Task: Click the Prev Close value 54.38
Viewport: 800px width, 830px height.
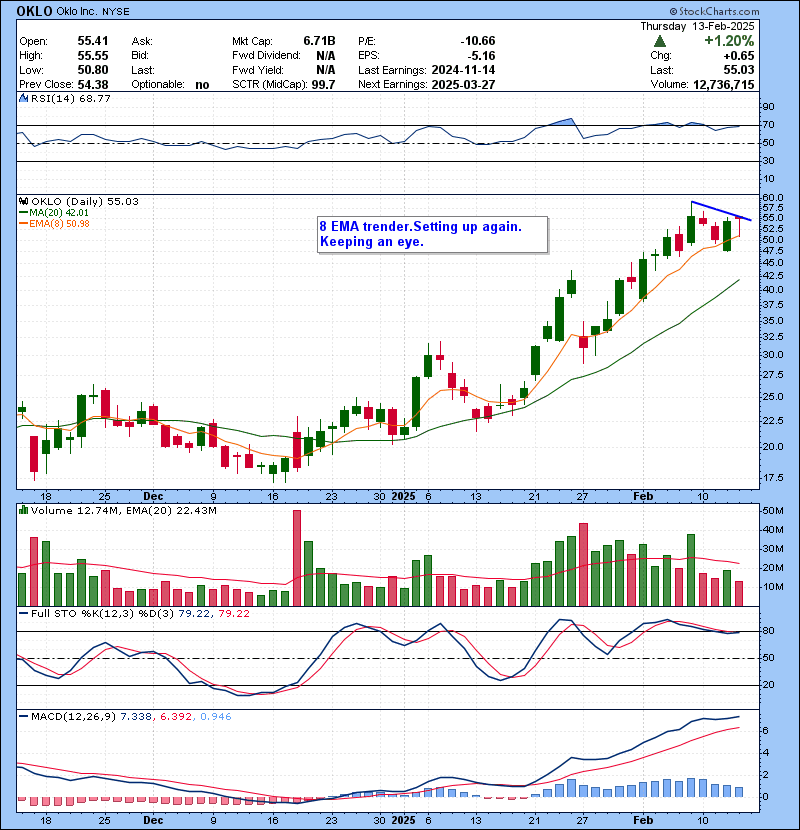Action: click(93, 84)
